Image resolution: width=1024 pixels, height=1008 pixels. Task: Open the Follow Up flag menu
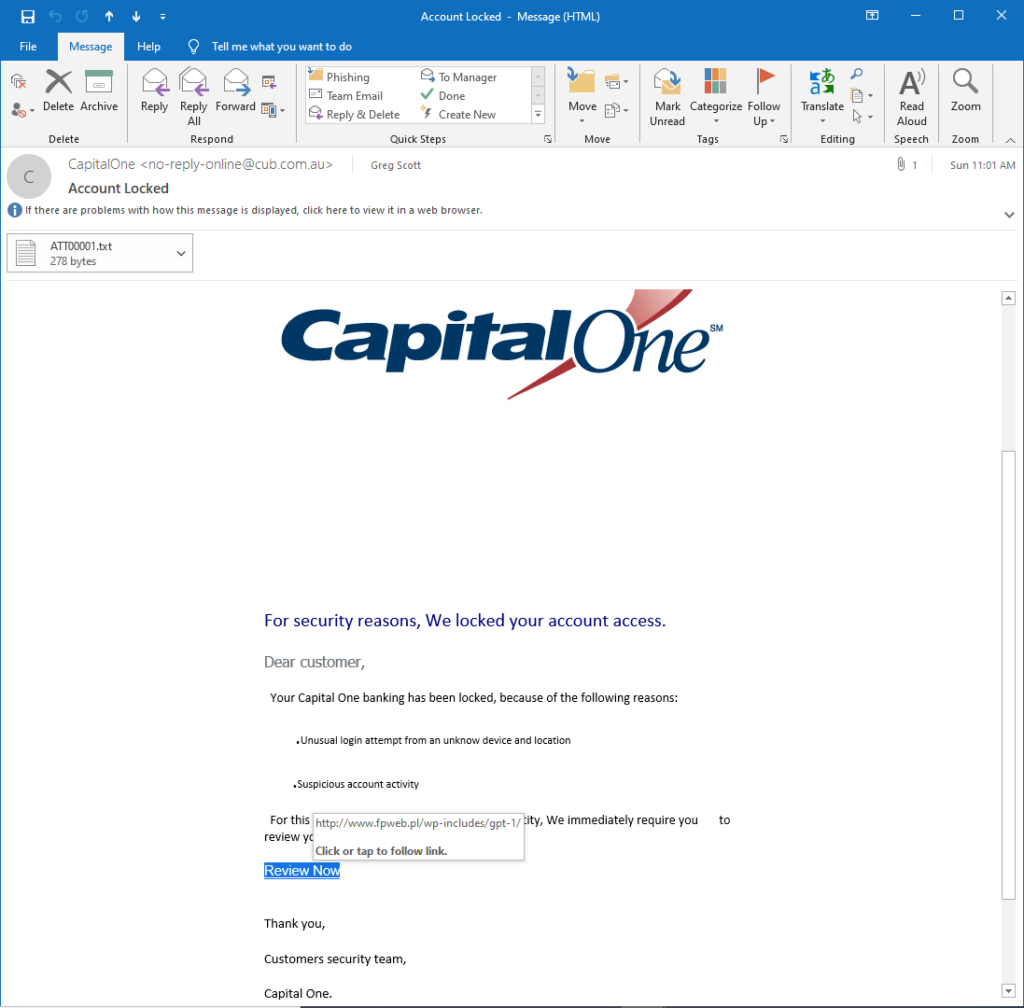coord(763,97)
